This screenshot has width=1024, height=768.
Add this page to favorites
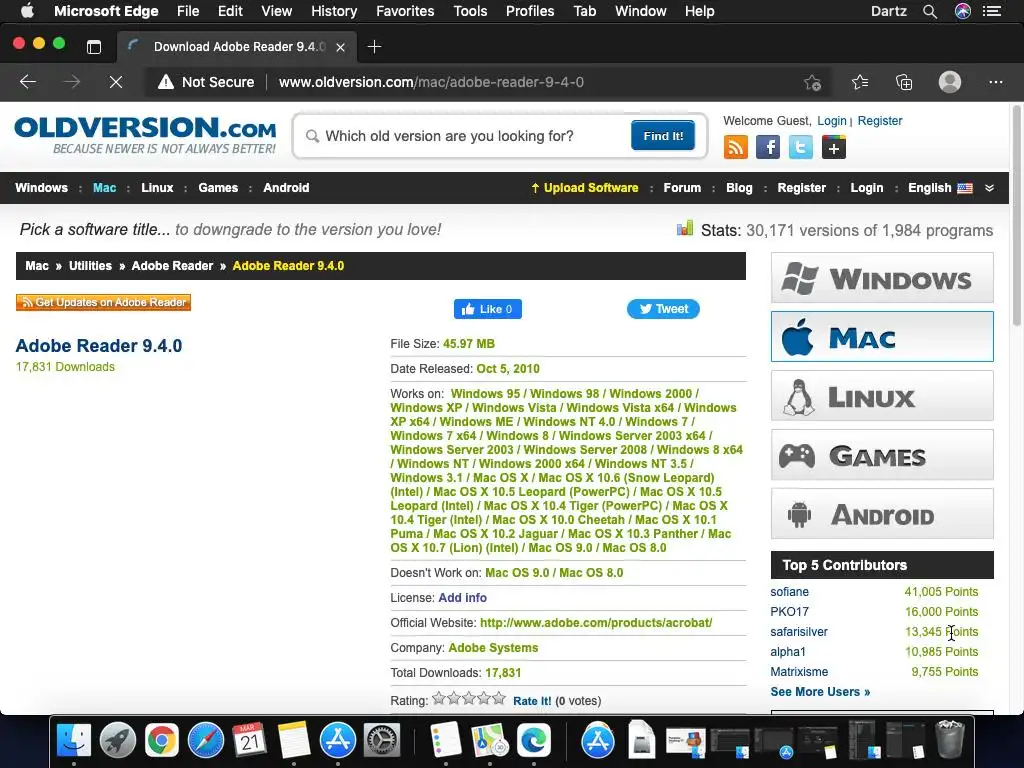point(812,82)
